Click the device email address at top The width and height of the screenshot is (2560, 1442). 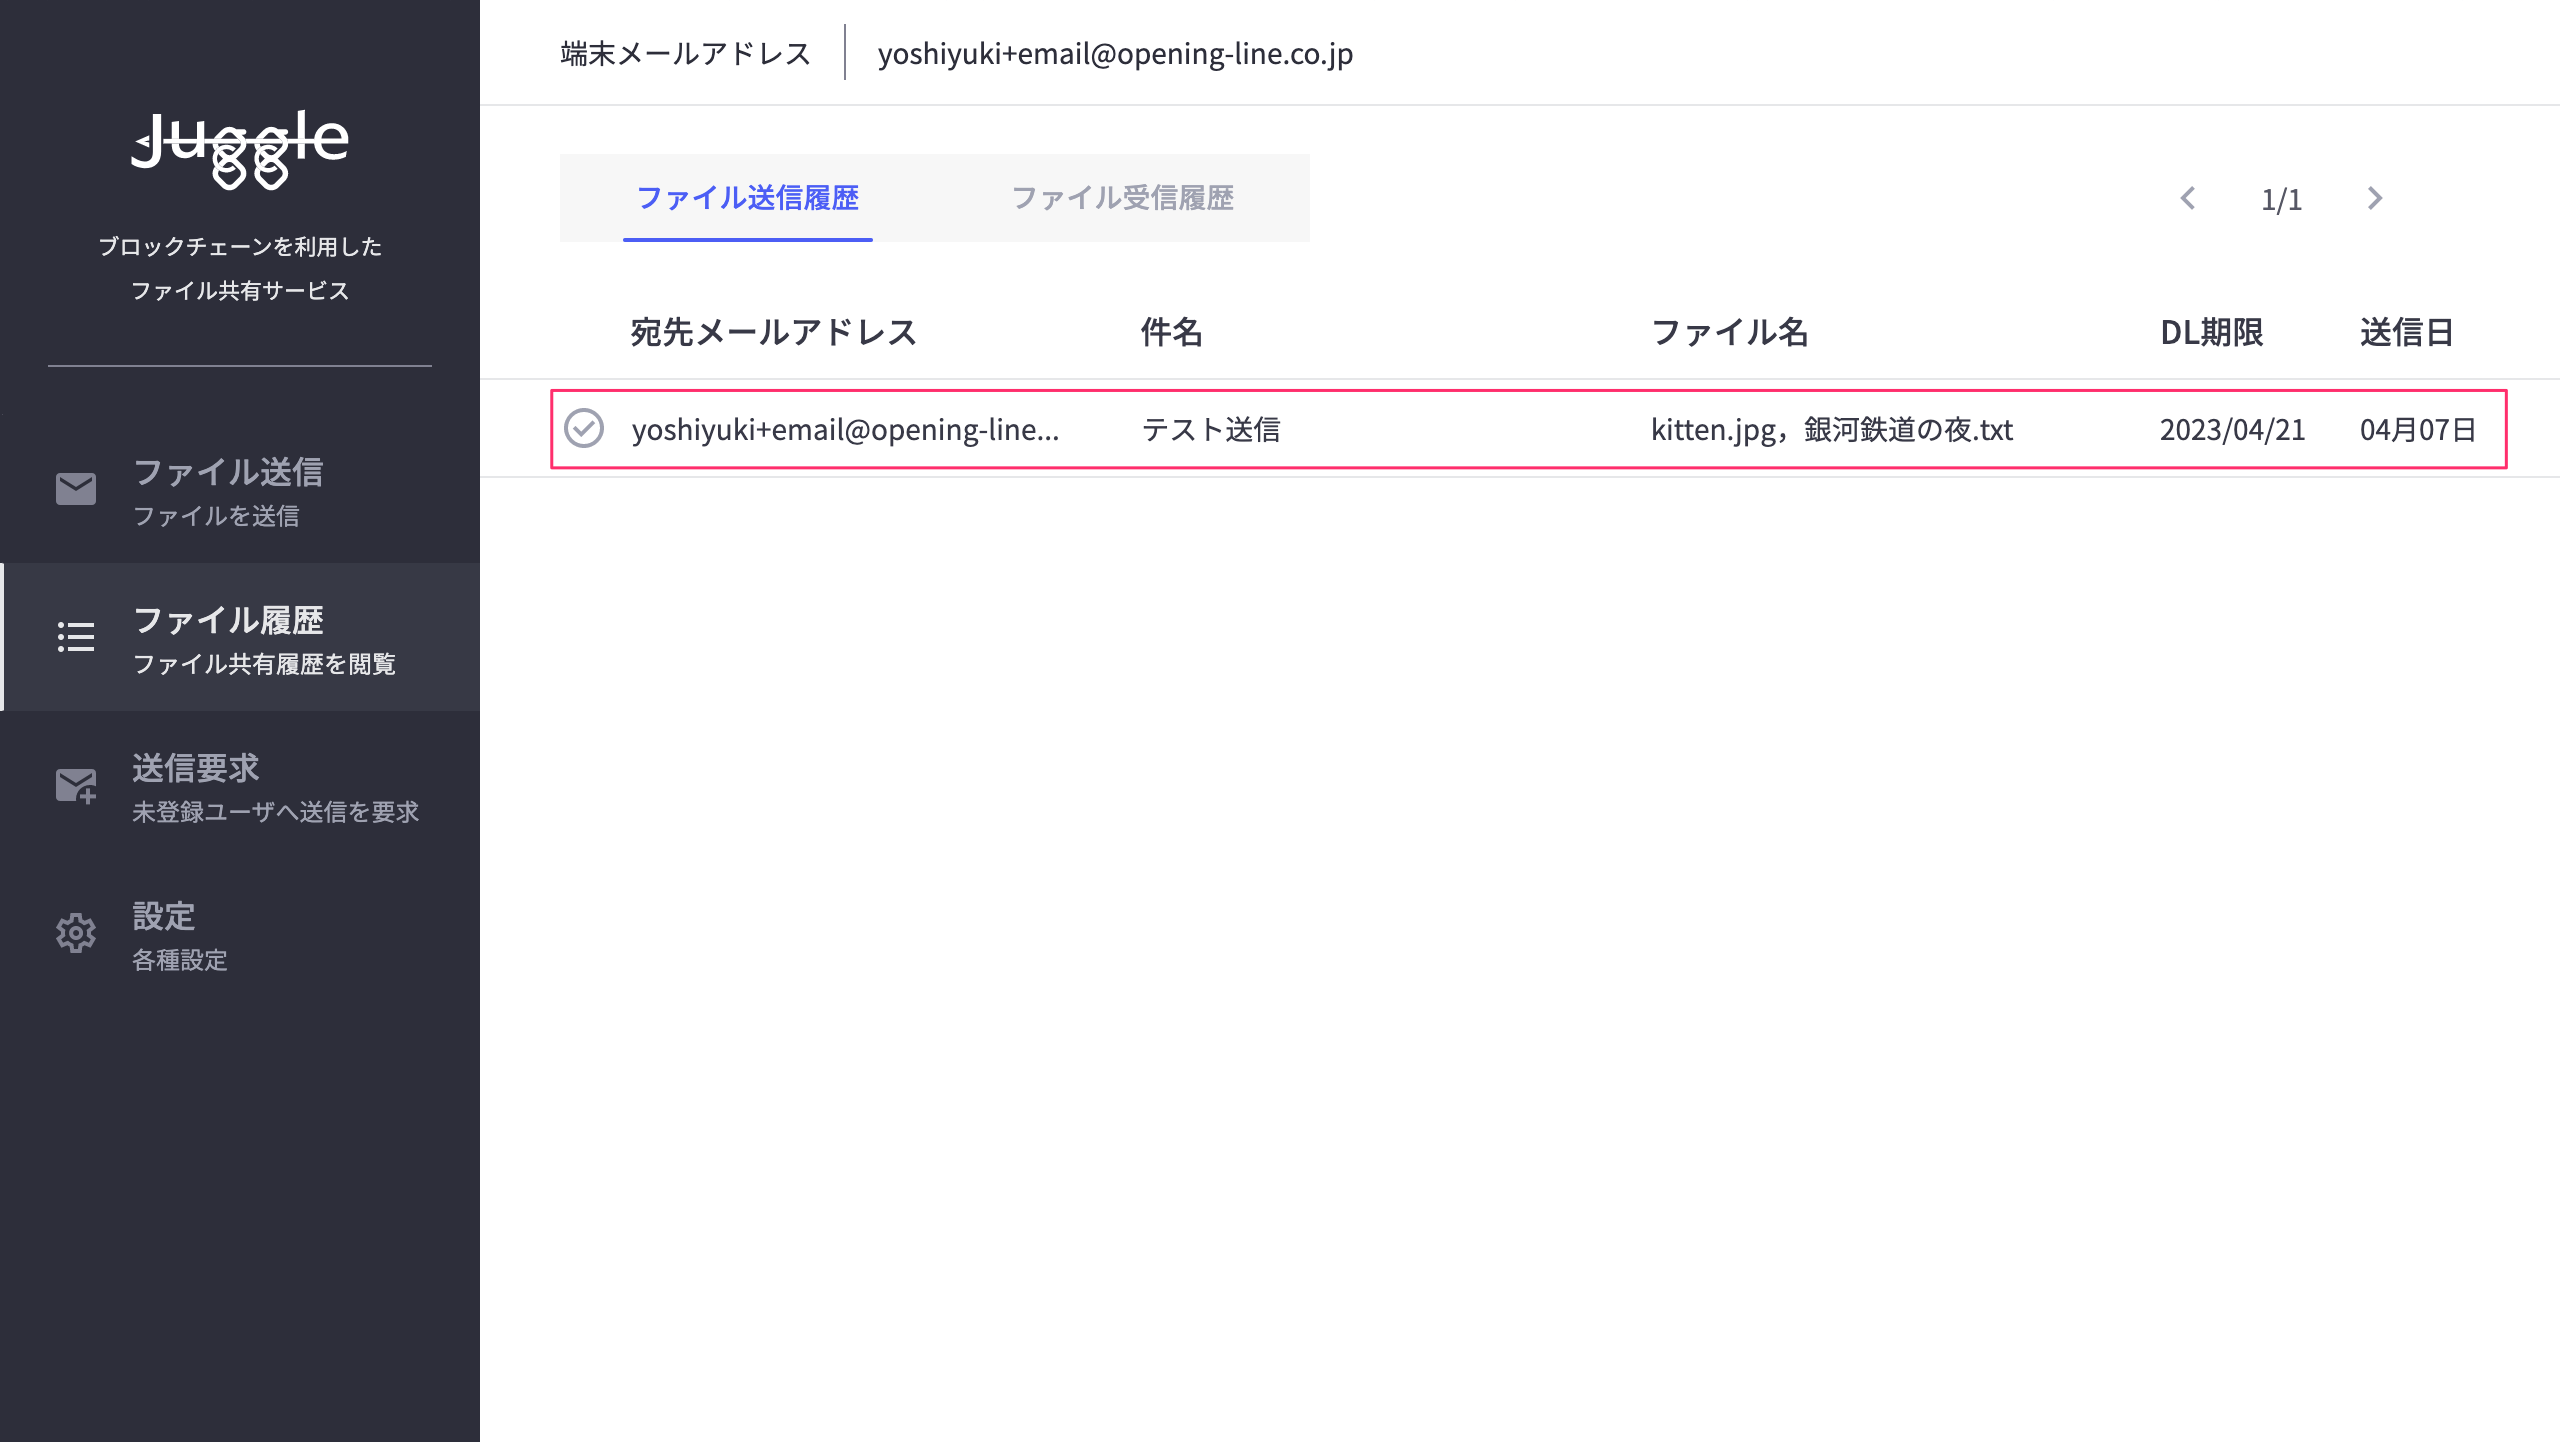tap(1115, 54)
